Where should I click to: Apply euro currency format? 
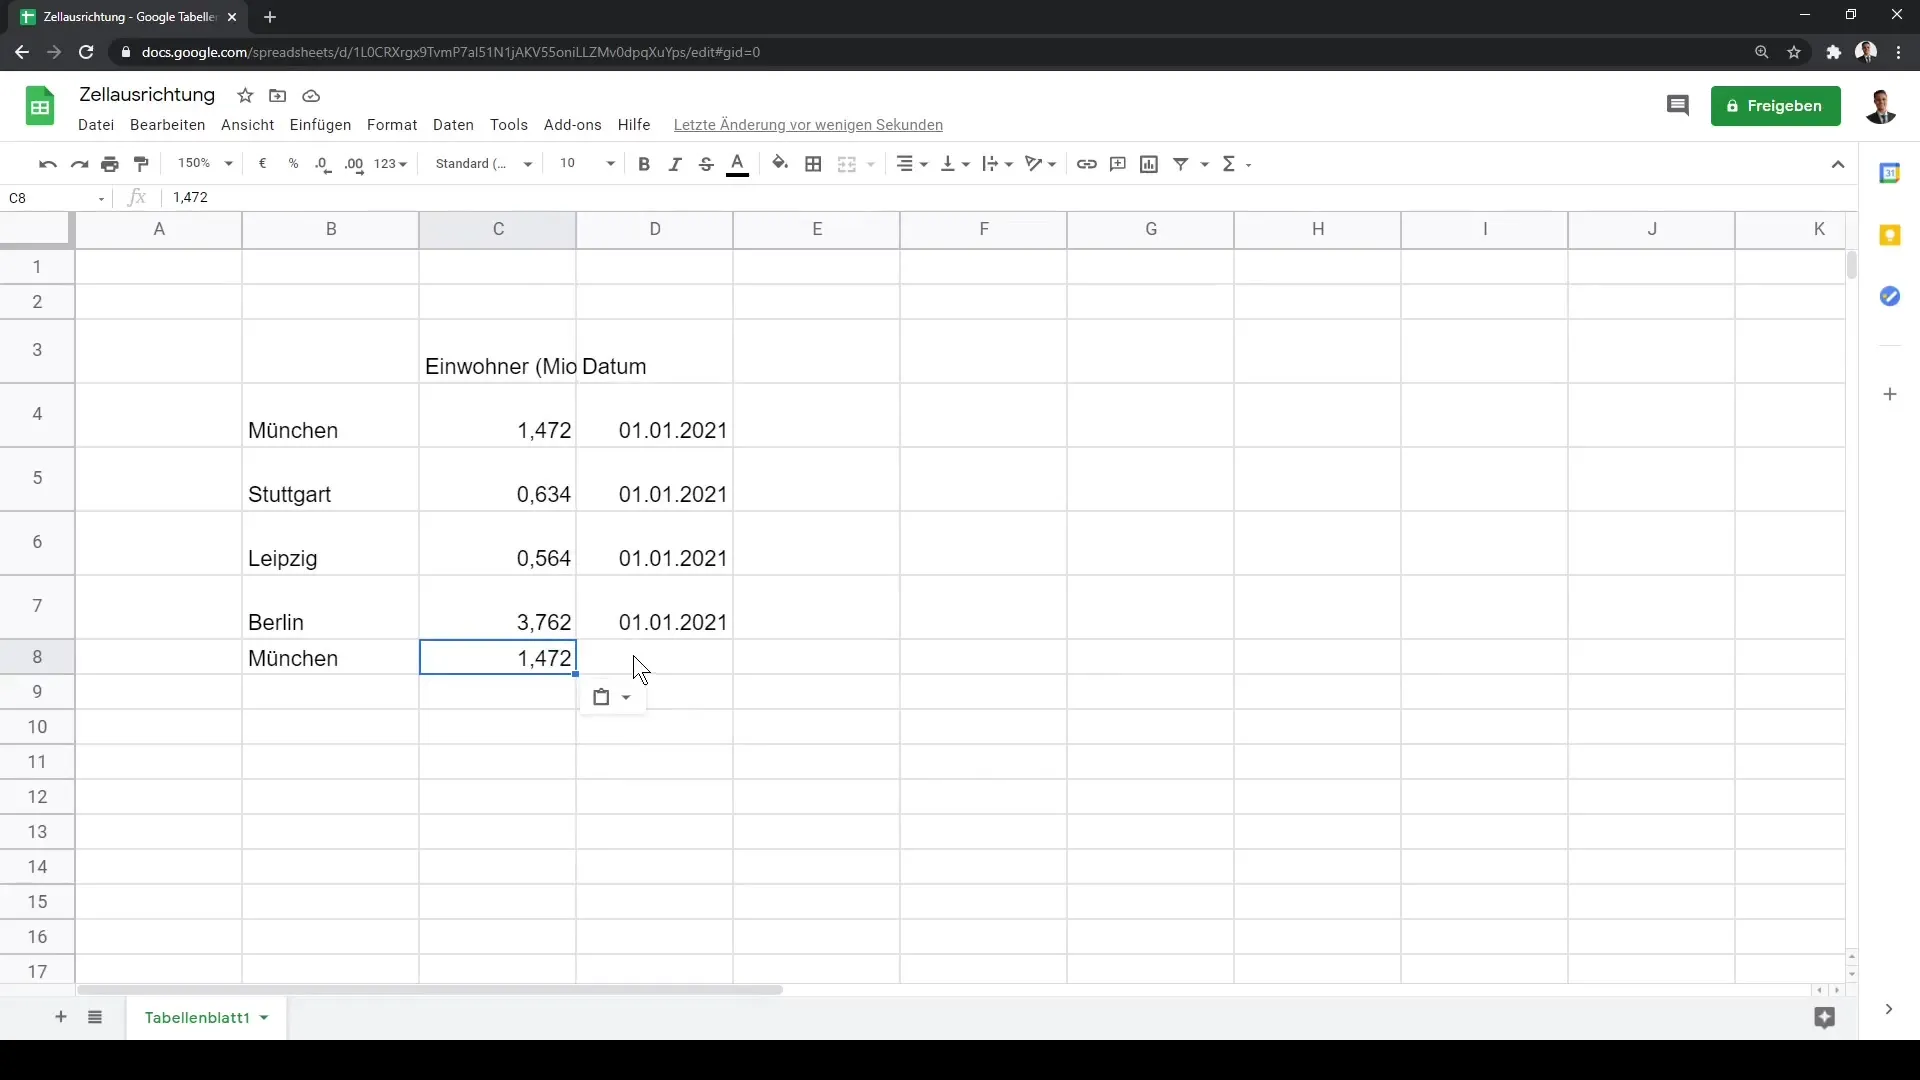262,164
